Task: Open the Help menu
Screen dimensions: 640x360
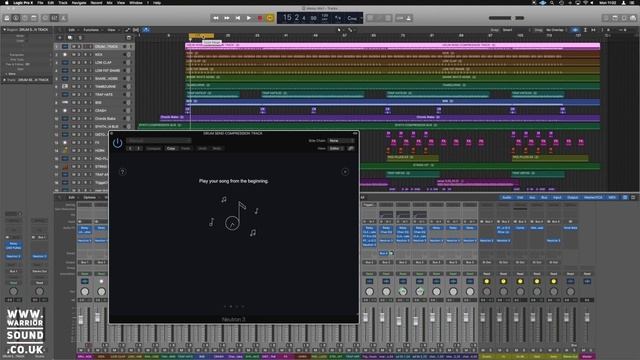Action: (157, 2)
